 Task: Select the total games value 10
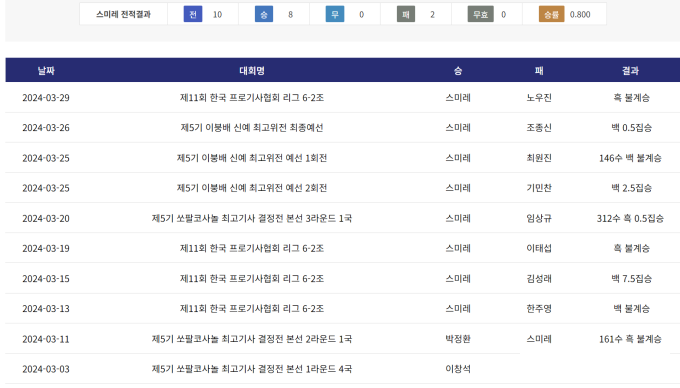pos(217,14)
